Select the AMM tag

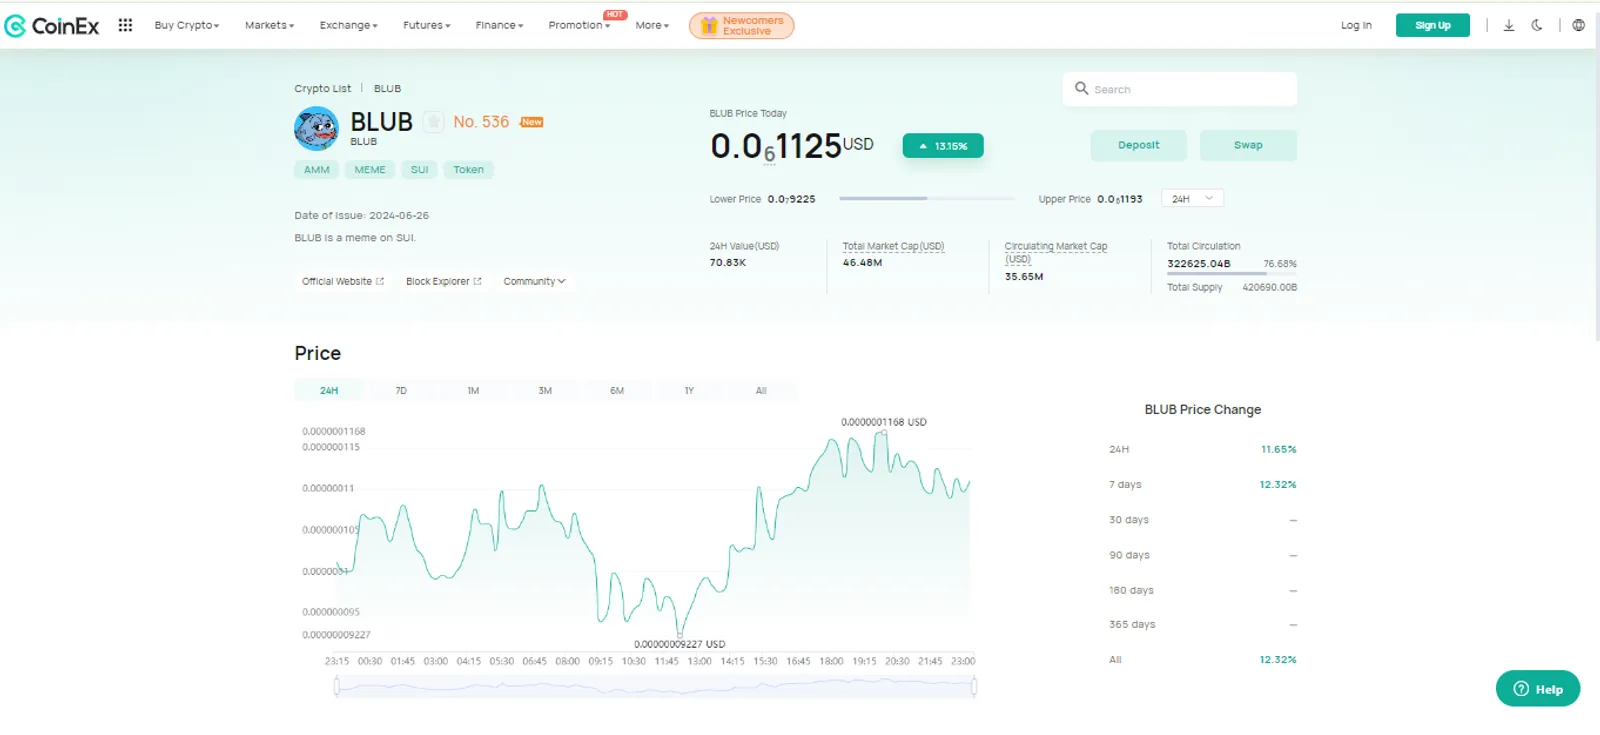(317, 170)
